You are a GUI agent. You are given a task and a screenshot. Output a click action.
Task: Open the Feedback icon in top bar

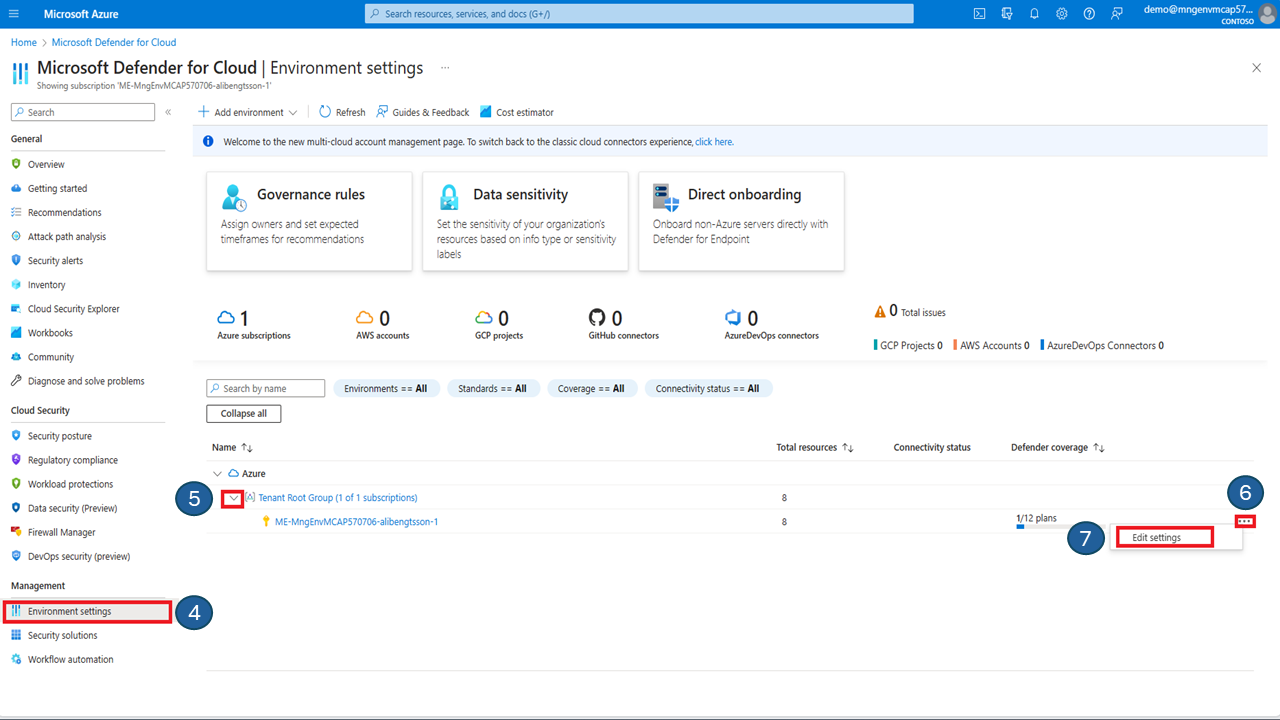tap(1117, 14)
